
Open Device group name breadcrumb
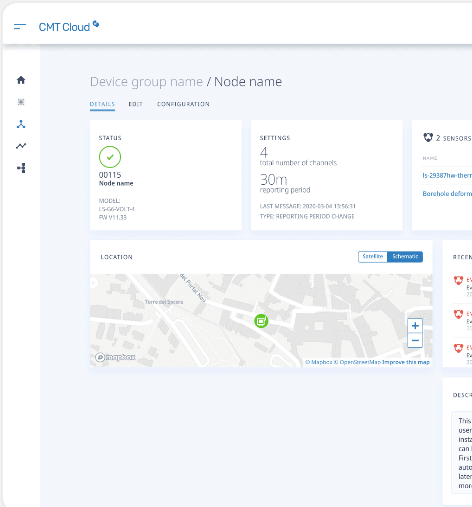[146, 82]
